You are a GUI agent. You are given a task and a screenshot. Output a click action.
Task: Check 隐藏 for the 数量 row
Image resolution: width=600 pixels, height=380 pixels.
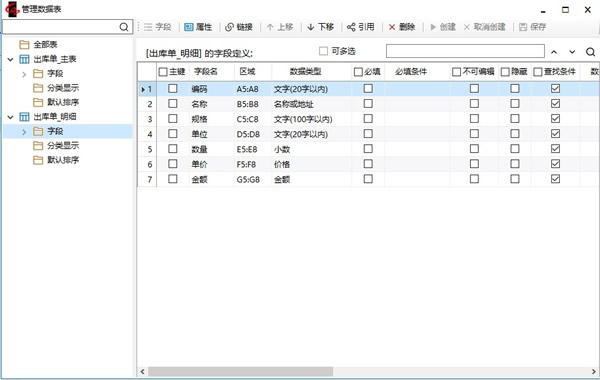[515, 148]
